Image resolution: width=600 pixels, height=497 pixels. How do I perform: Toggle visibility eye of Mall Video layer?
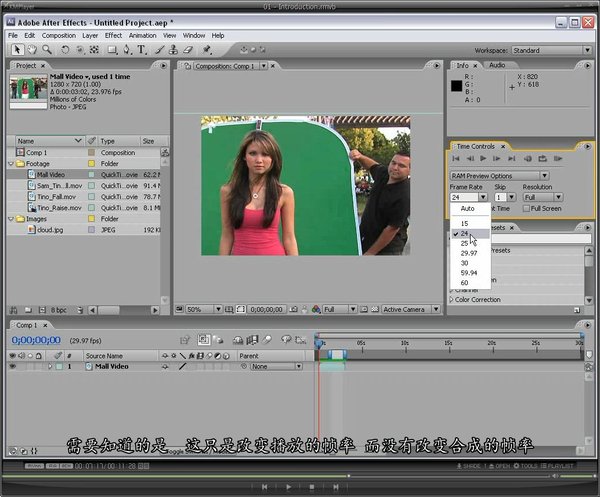point(13,367)
